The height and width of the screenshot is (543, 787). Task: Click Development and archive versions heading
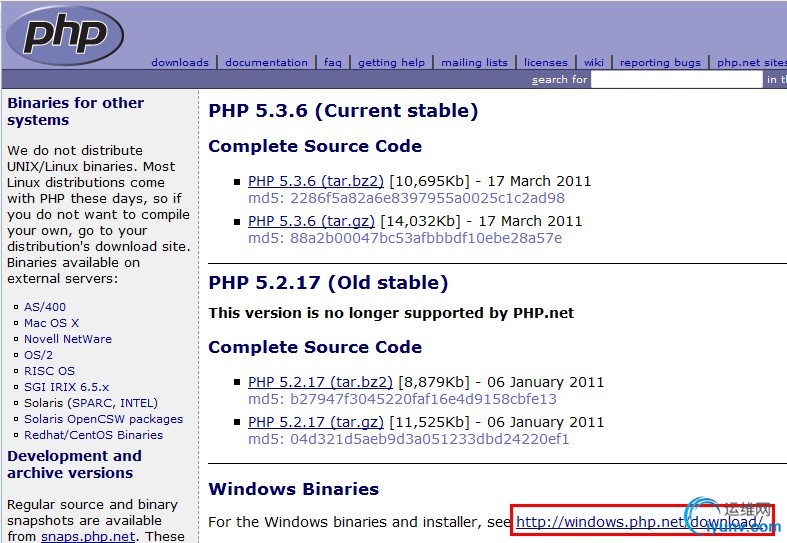coord(74,464)
